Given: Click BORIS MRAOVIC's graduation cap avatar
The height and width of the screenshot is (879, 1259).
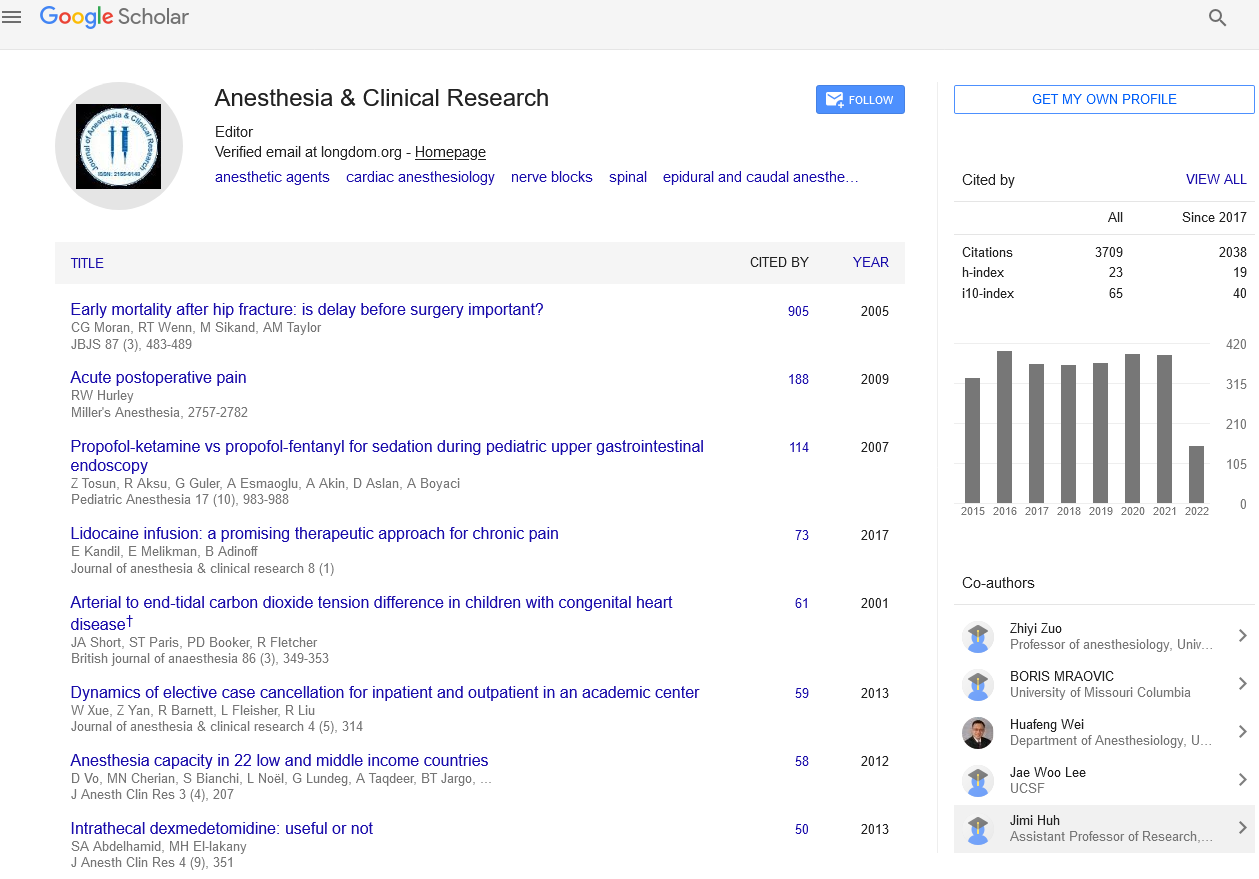Looking at the screenshot, I should 977,684.
